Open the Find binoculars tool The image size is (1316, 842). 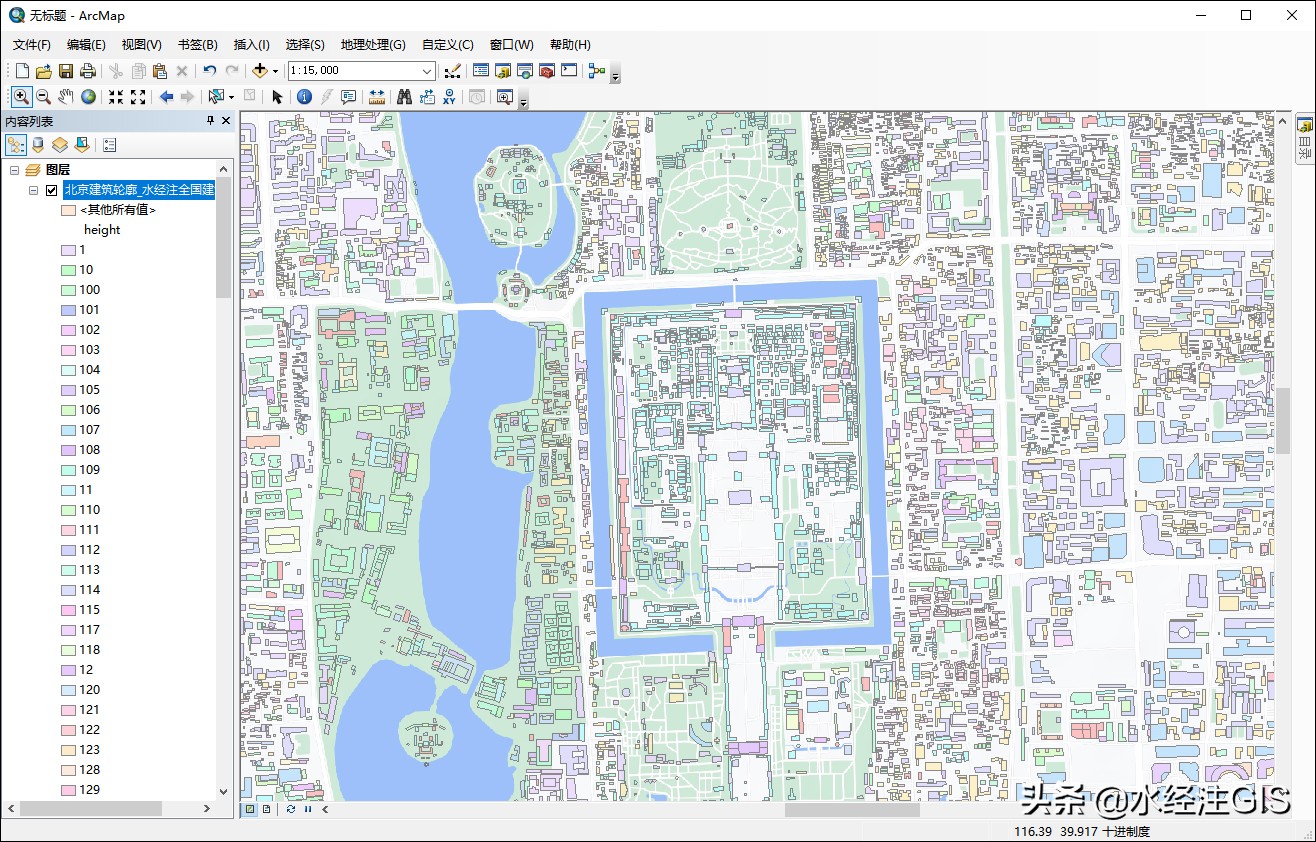pos(404,97)
